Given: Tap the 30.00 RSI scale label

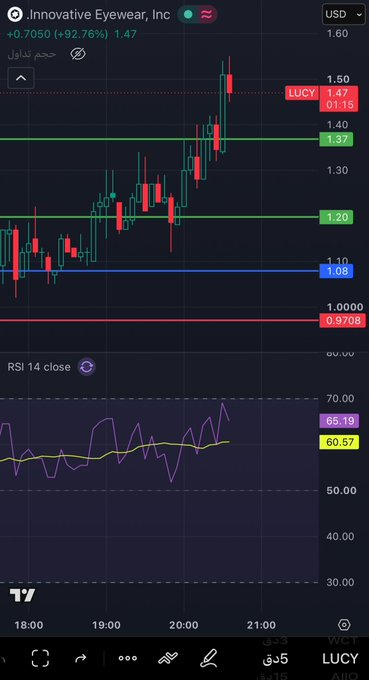Looking at the screenshot, I should click(340, 582).
